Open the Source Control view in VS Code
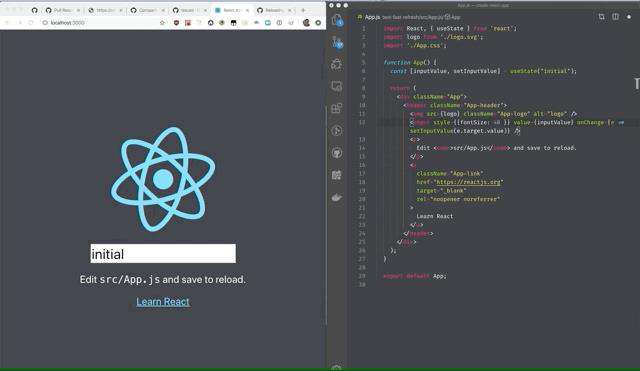The height and width of the screenshot is (371, 640). 337,42
